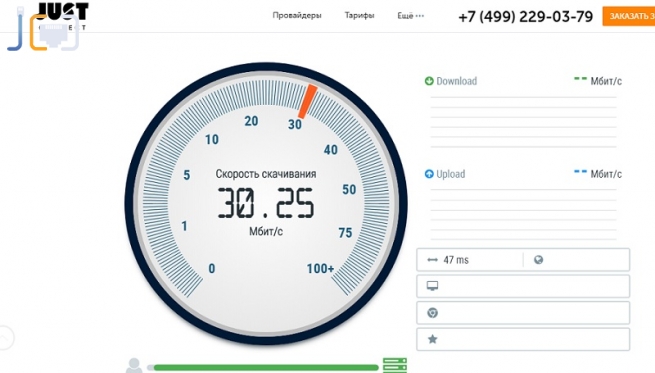Viewport: 655px width, 373px height.
Task: Click the blue Upload arrow icon
Action: [x=429, y=174]
